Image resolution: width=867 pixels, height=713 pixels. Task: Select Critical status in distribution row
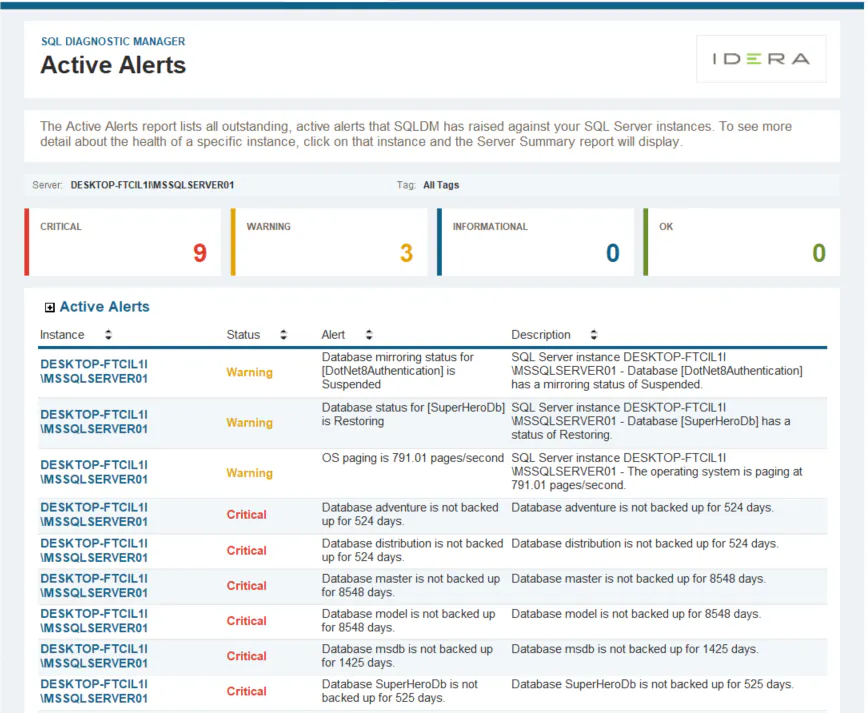pos(247,550)
